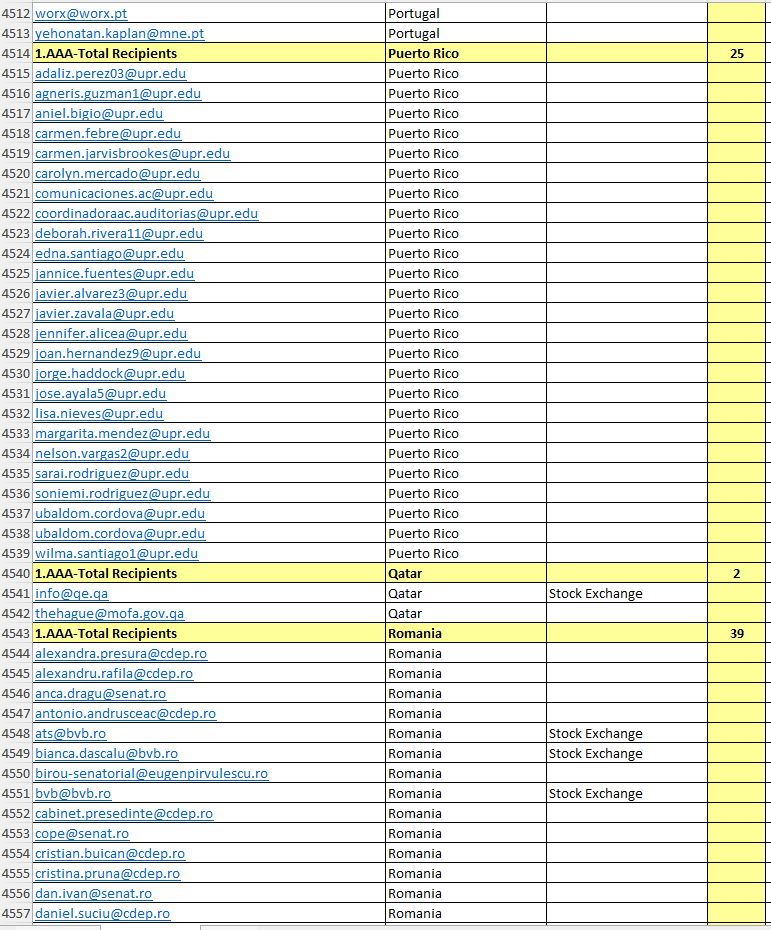
Task: Select bold 'Qatar' country header cell
Action: 466,574
